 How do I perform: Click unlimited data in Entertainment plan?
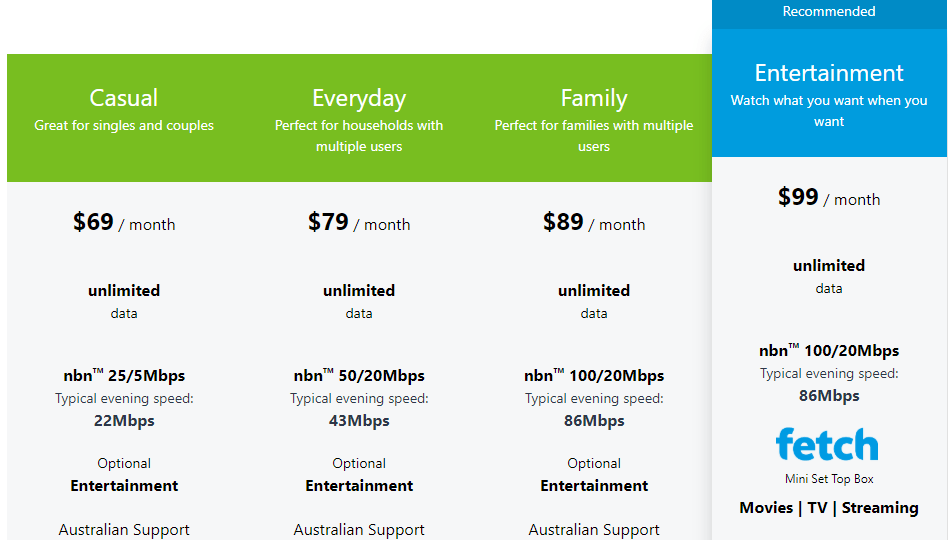tap(829, 266)
